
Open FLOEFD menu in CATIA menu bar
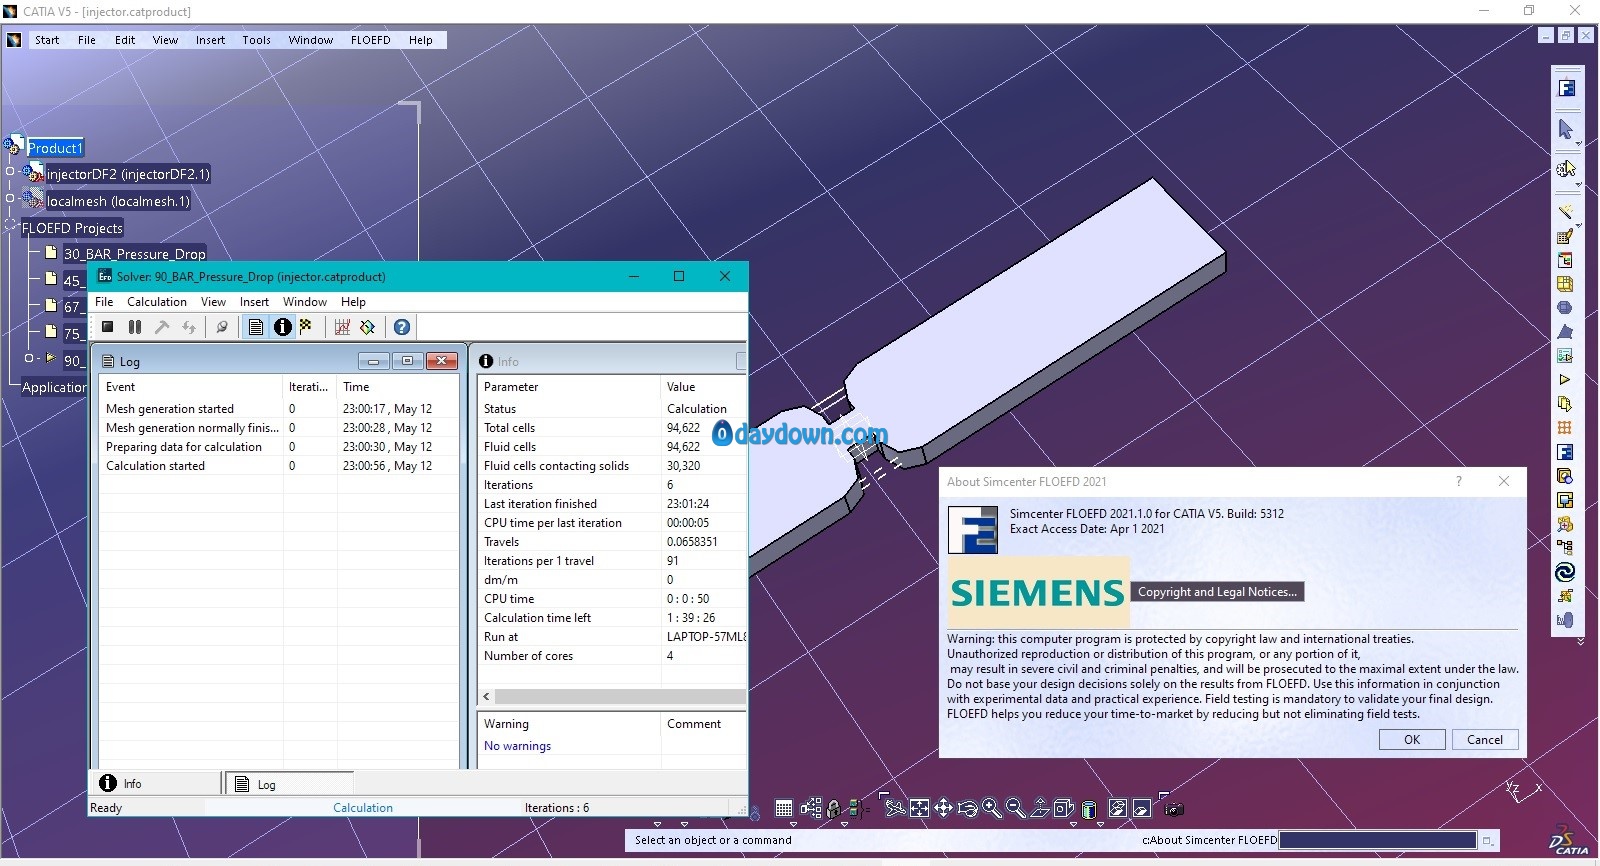point(370,40)
